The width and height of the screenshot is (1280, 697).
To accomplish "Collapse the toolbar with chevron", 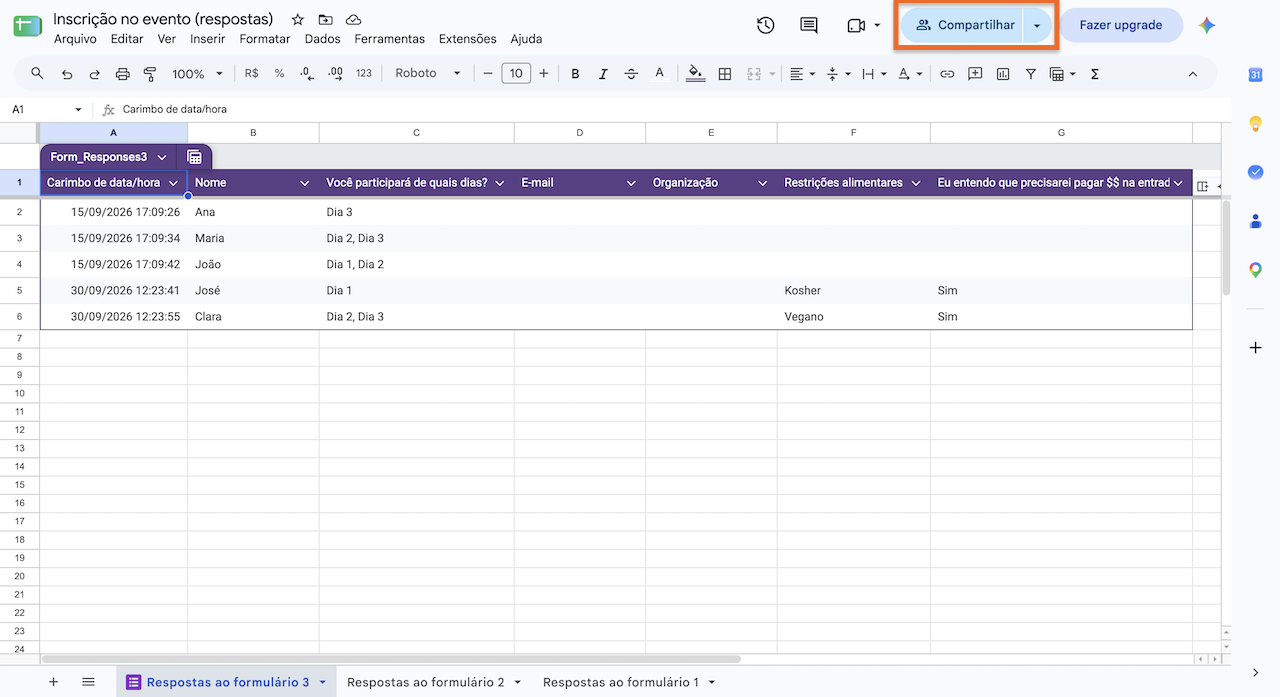I will tap(1192, 73).
